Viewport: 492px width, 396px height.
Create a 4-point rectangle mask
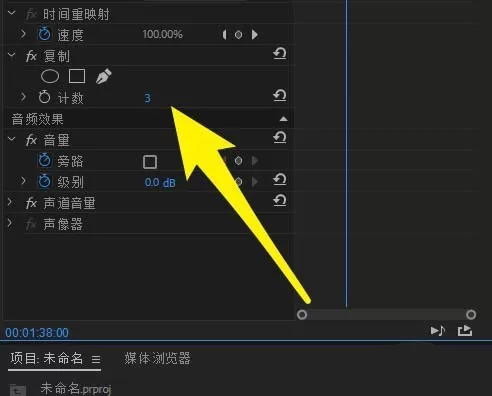tap(77, 76)
